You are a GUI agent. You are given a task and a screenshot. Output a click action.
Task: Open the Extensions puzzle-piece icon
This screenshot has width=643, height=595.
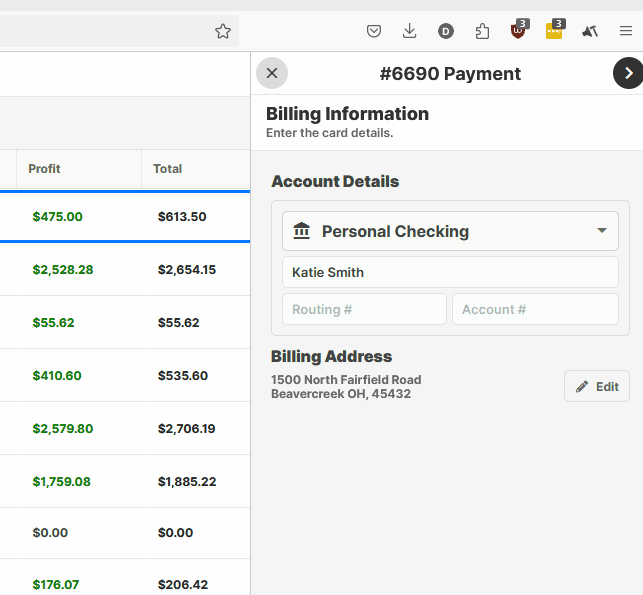pyautogui.click(x=482, y=31)
